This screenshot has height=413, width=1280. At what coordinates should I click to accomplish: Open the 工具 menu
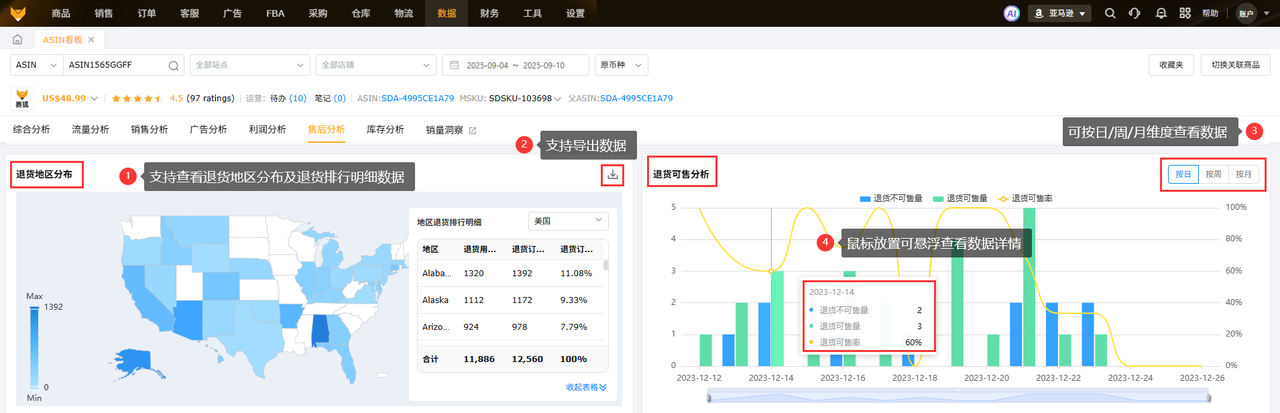[533, 13]
